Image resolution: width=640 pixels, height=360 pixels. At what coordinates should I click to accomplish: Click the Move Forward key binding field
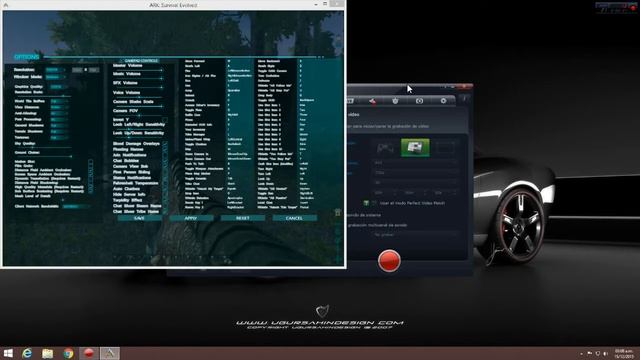click(x=240, y=61)
